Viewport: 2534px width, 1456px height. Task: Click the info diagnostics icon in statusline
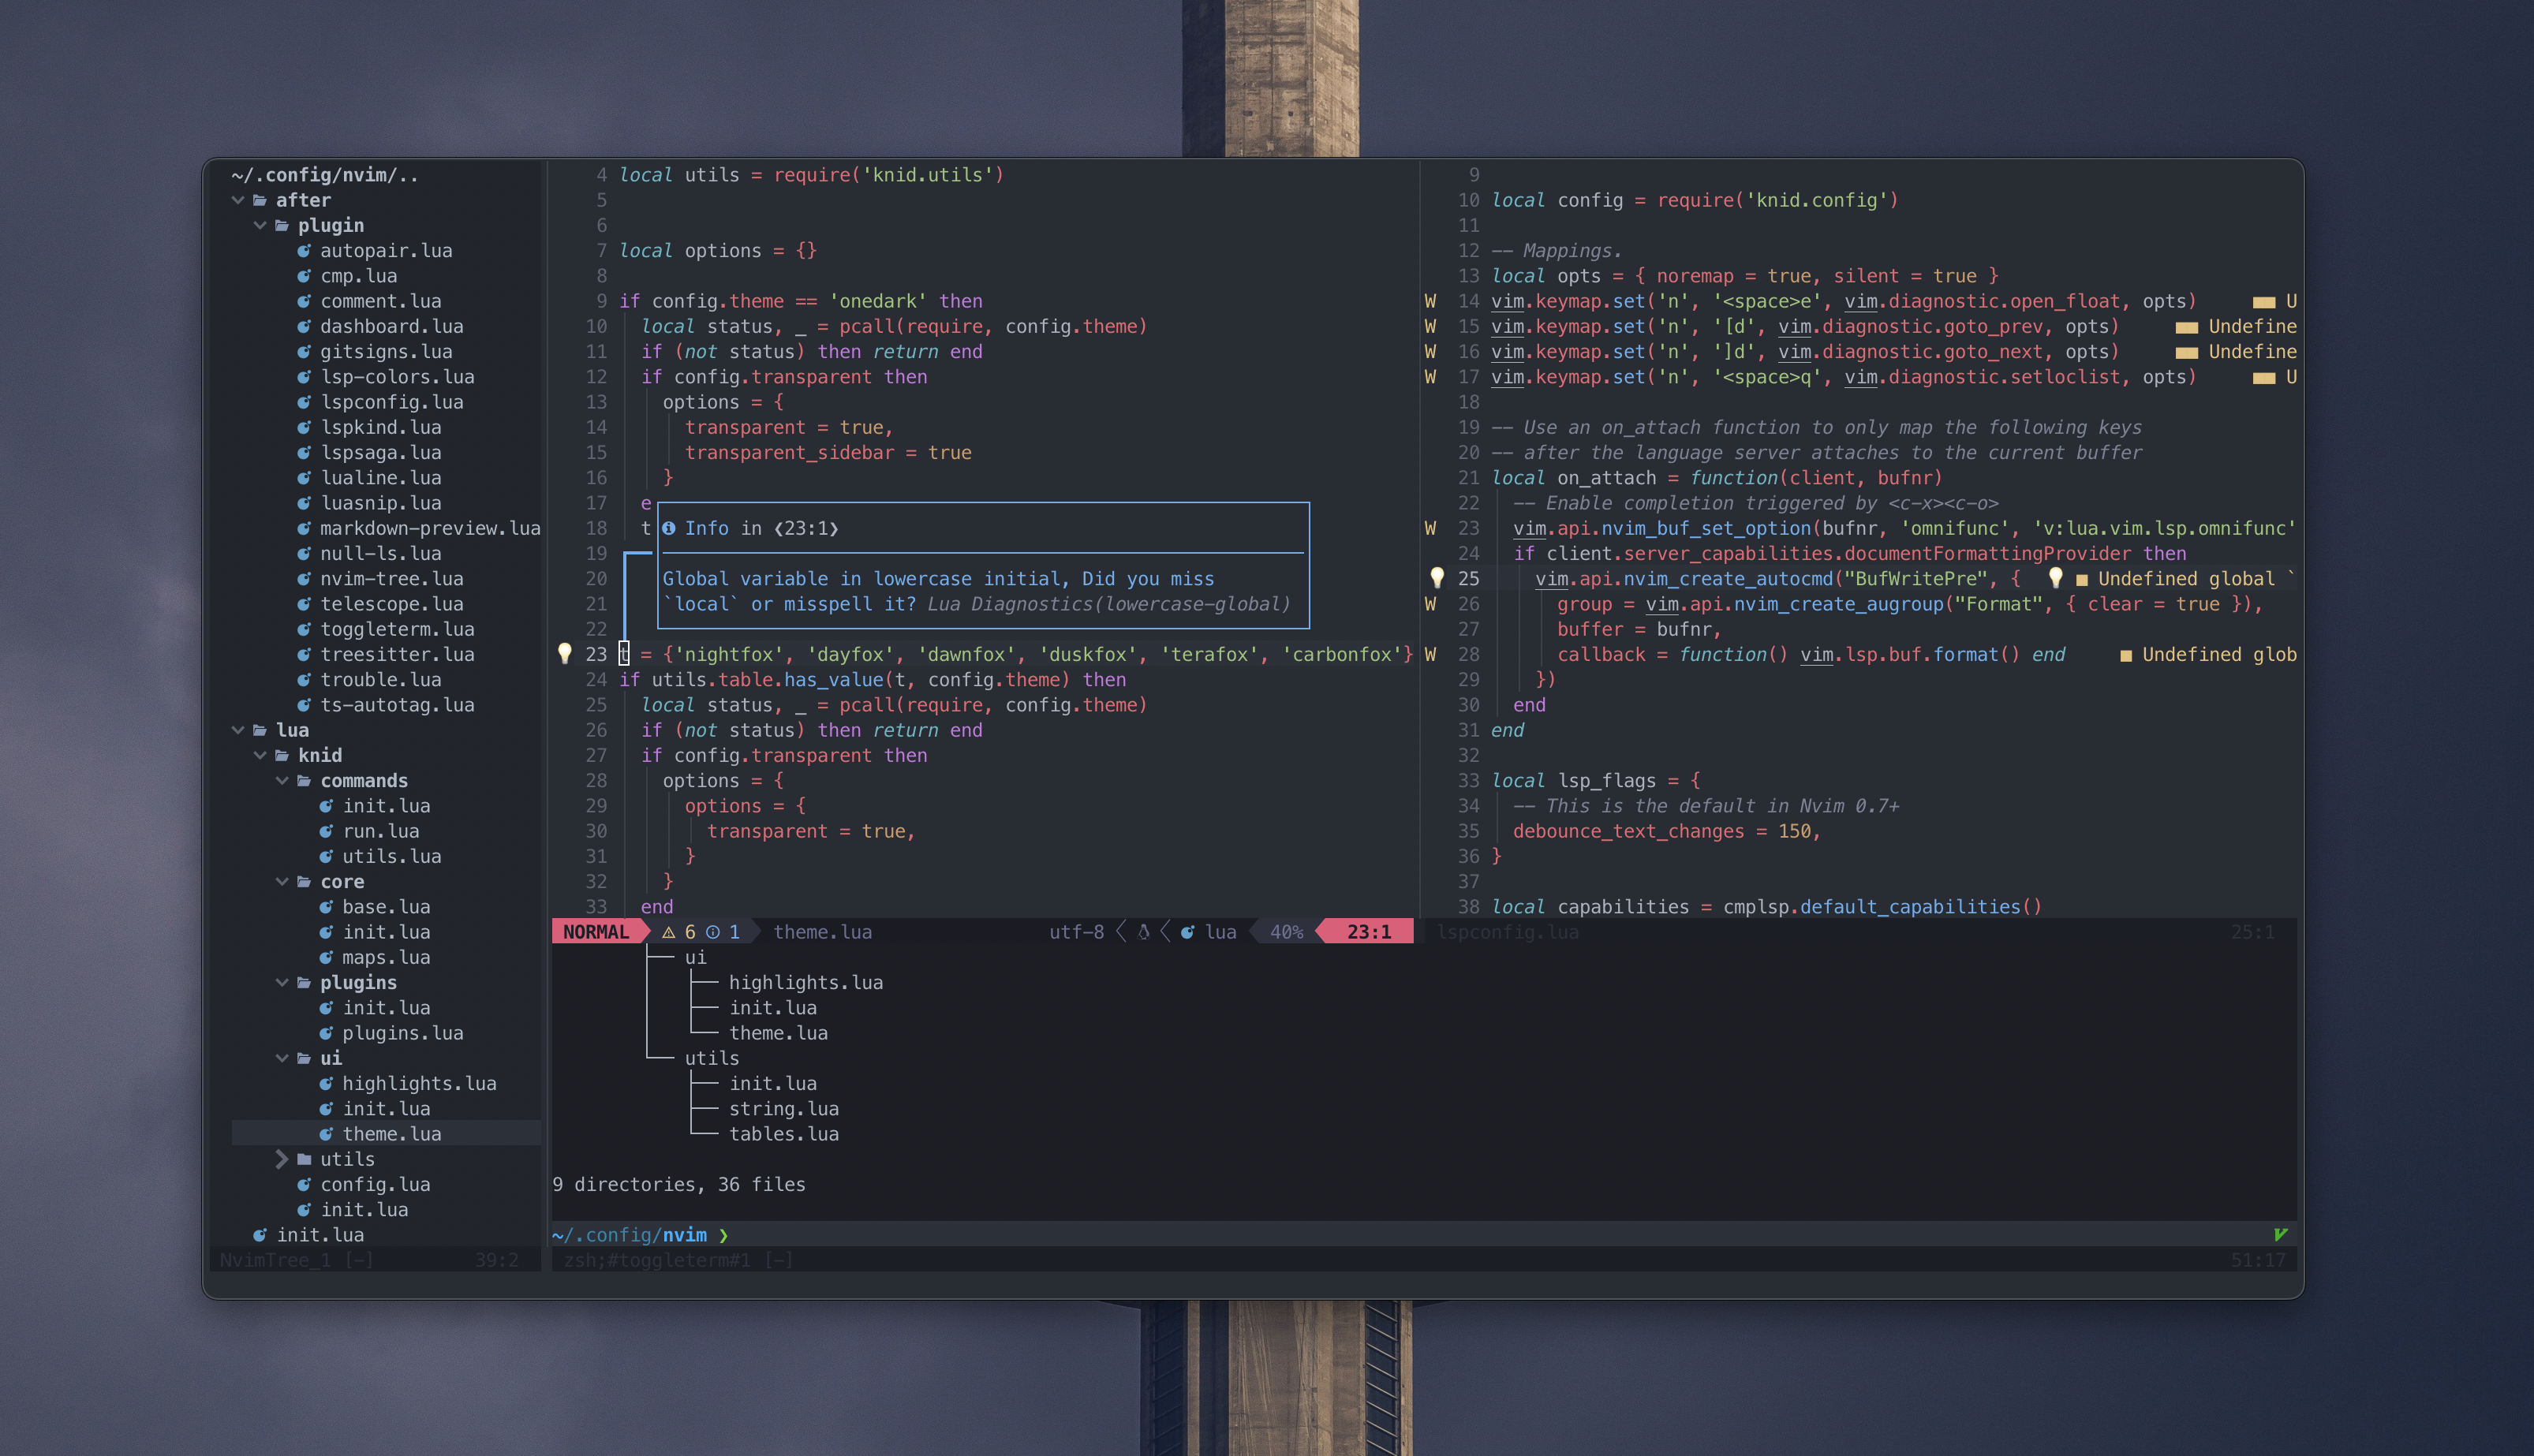[713, 932]
